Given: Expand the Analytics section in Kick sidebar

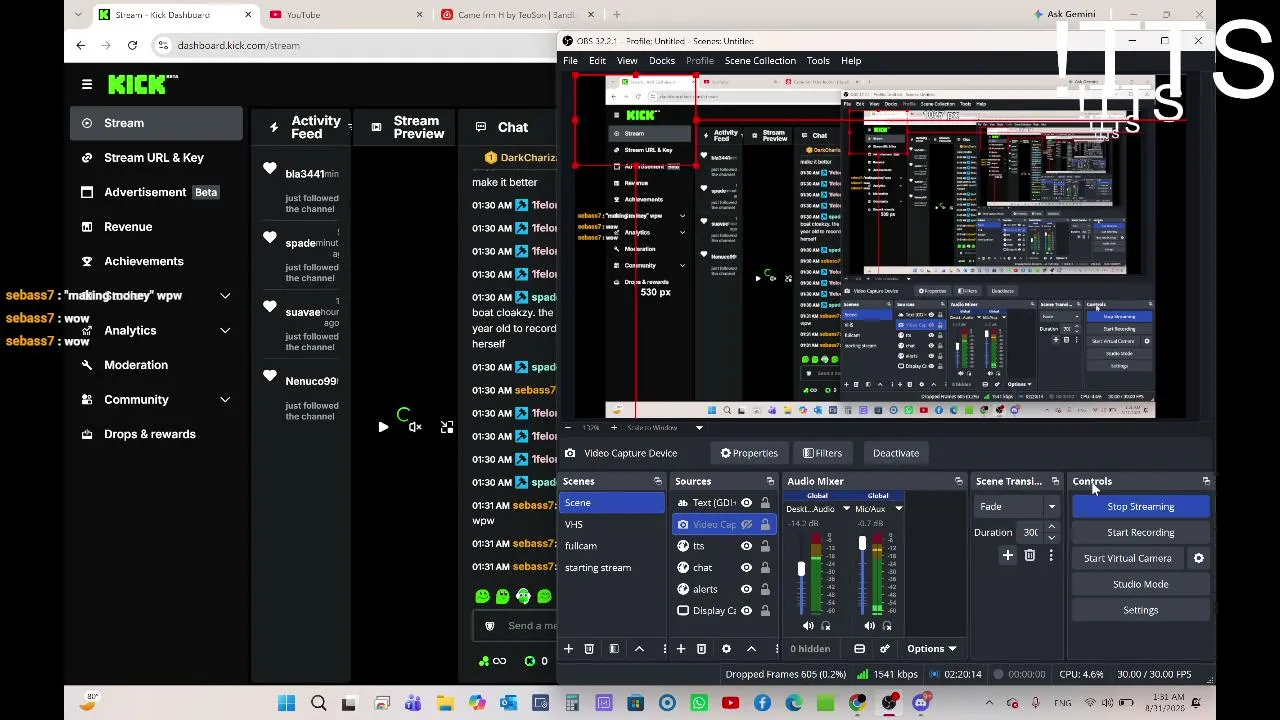Looking at the screenshot, I should [225, 331].
